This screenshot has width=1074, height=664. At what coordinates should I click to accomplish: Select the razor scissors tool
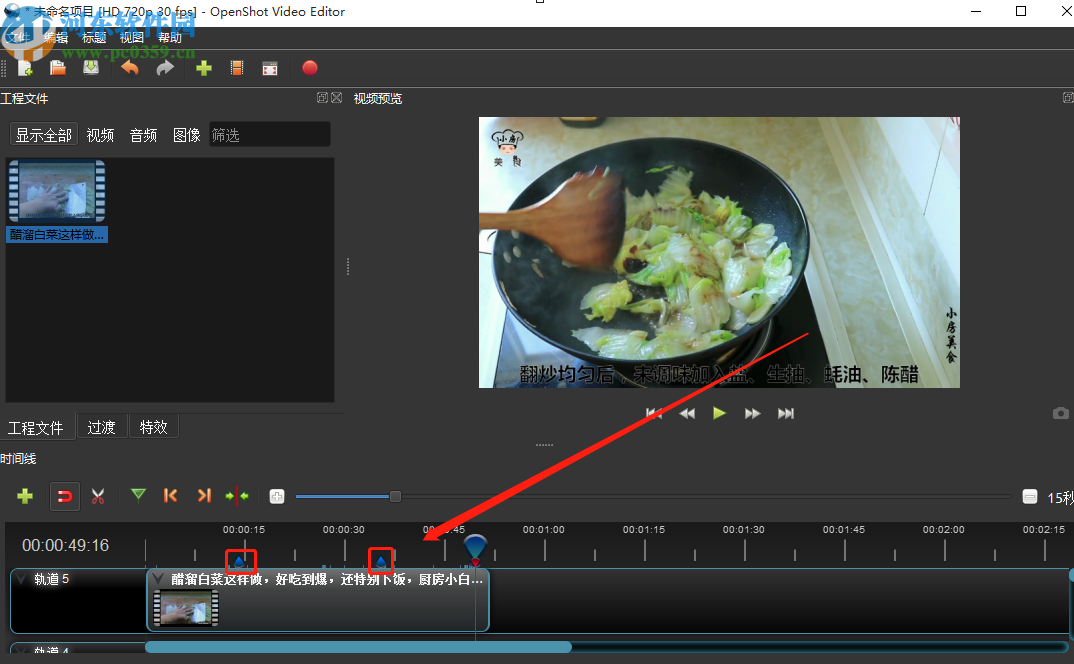pos(98,496)
